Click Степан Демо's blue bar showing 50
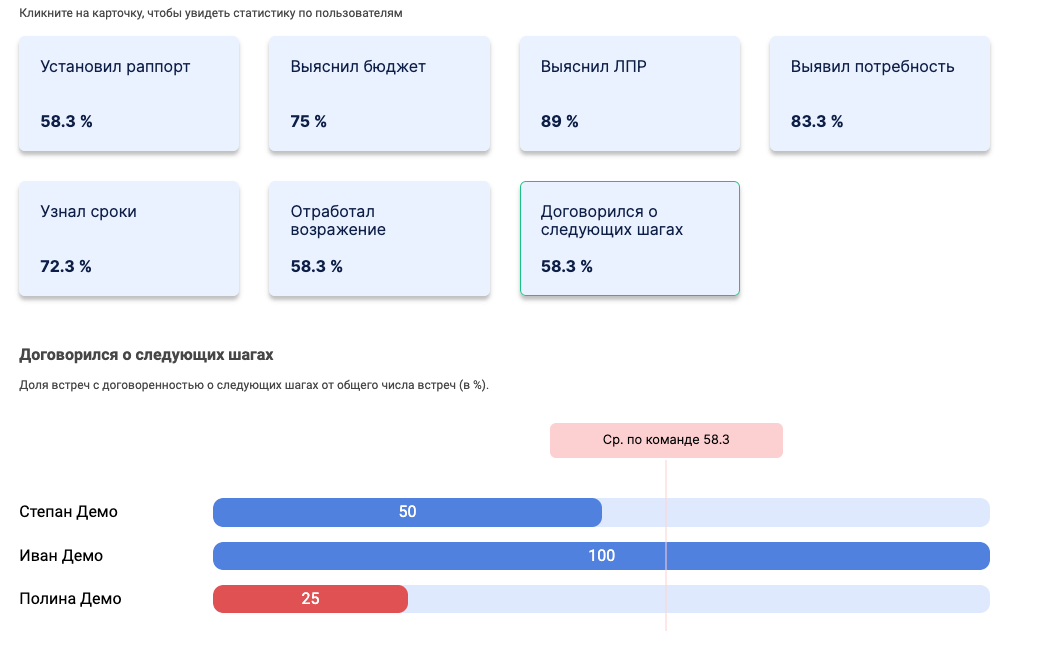Viewport: 1043px width, 659px height. click(407, 512)
